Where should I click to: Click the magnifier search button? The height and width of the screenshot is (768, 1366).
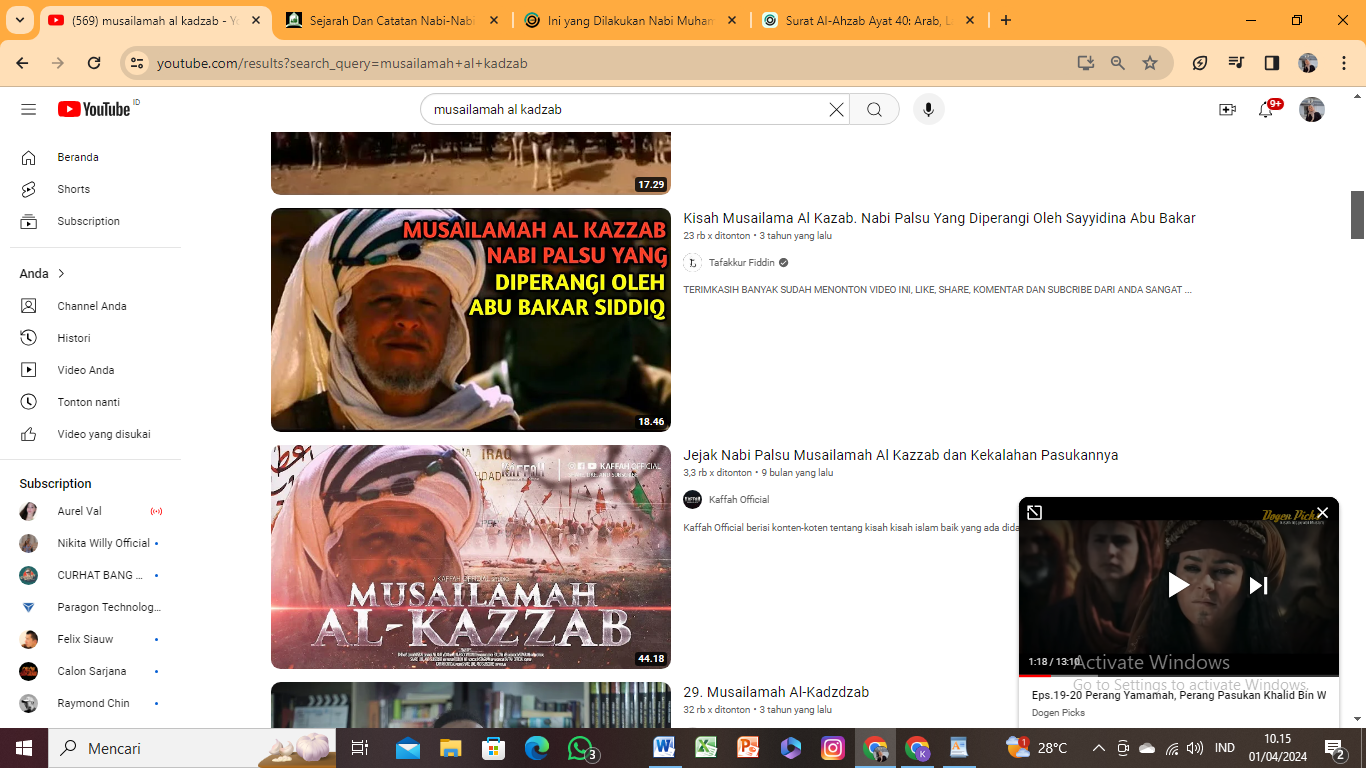tap(875, 110)
